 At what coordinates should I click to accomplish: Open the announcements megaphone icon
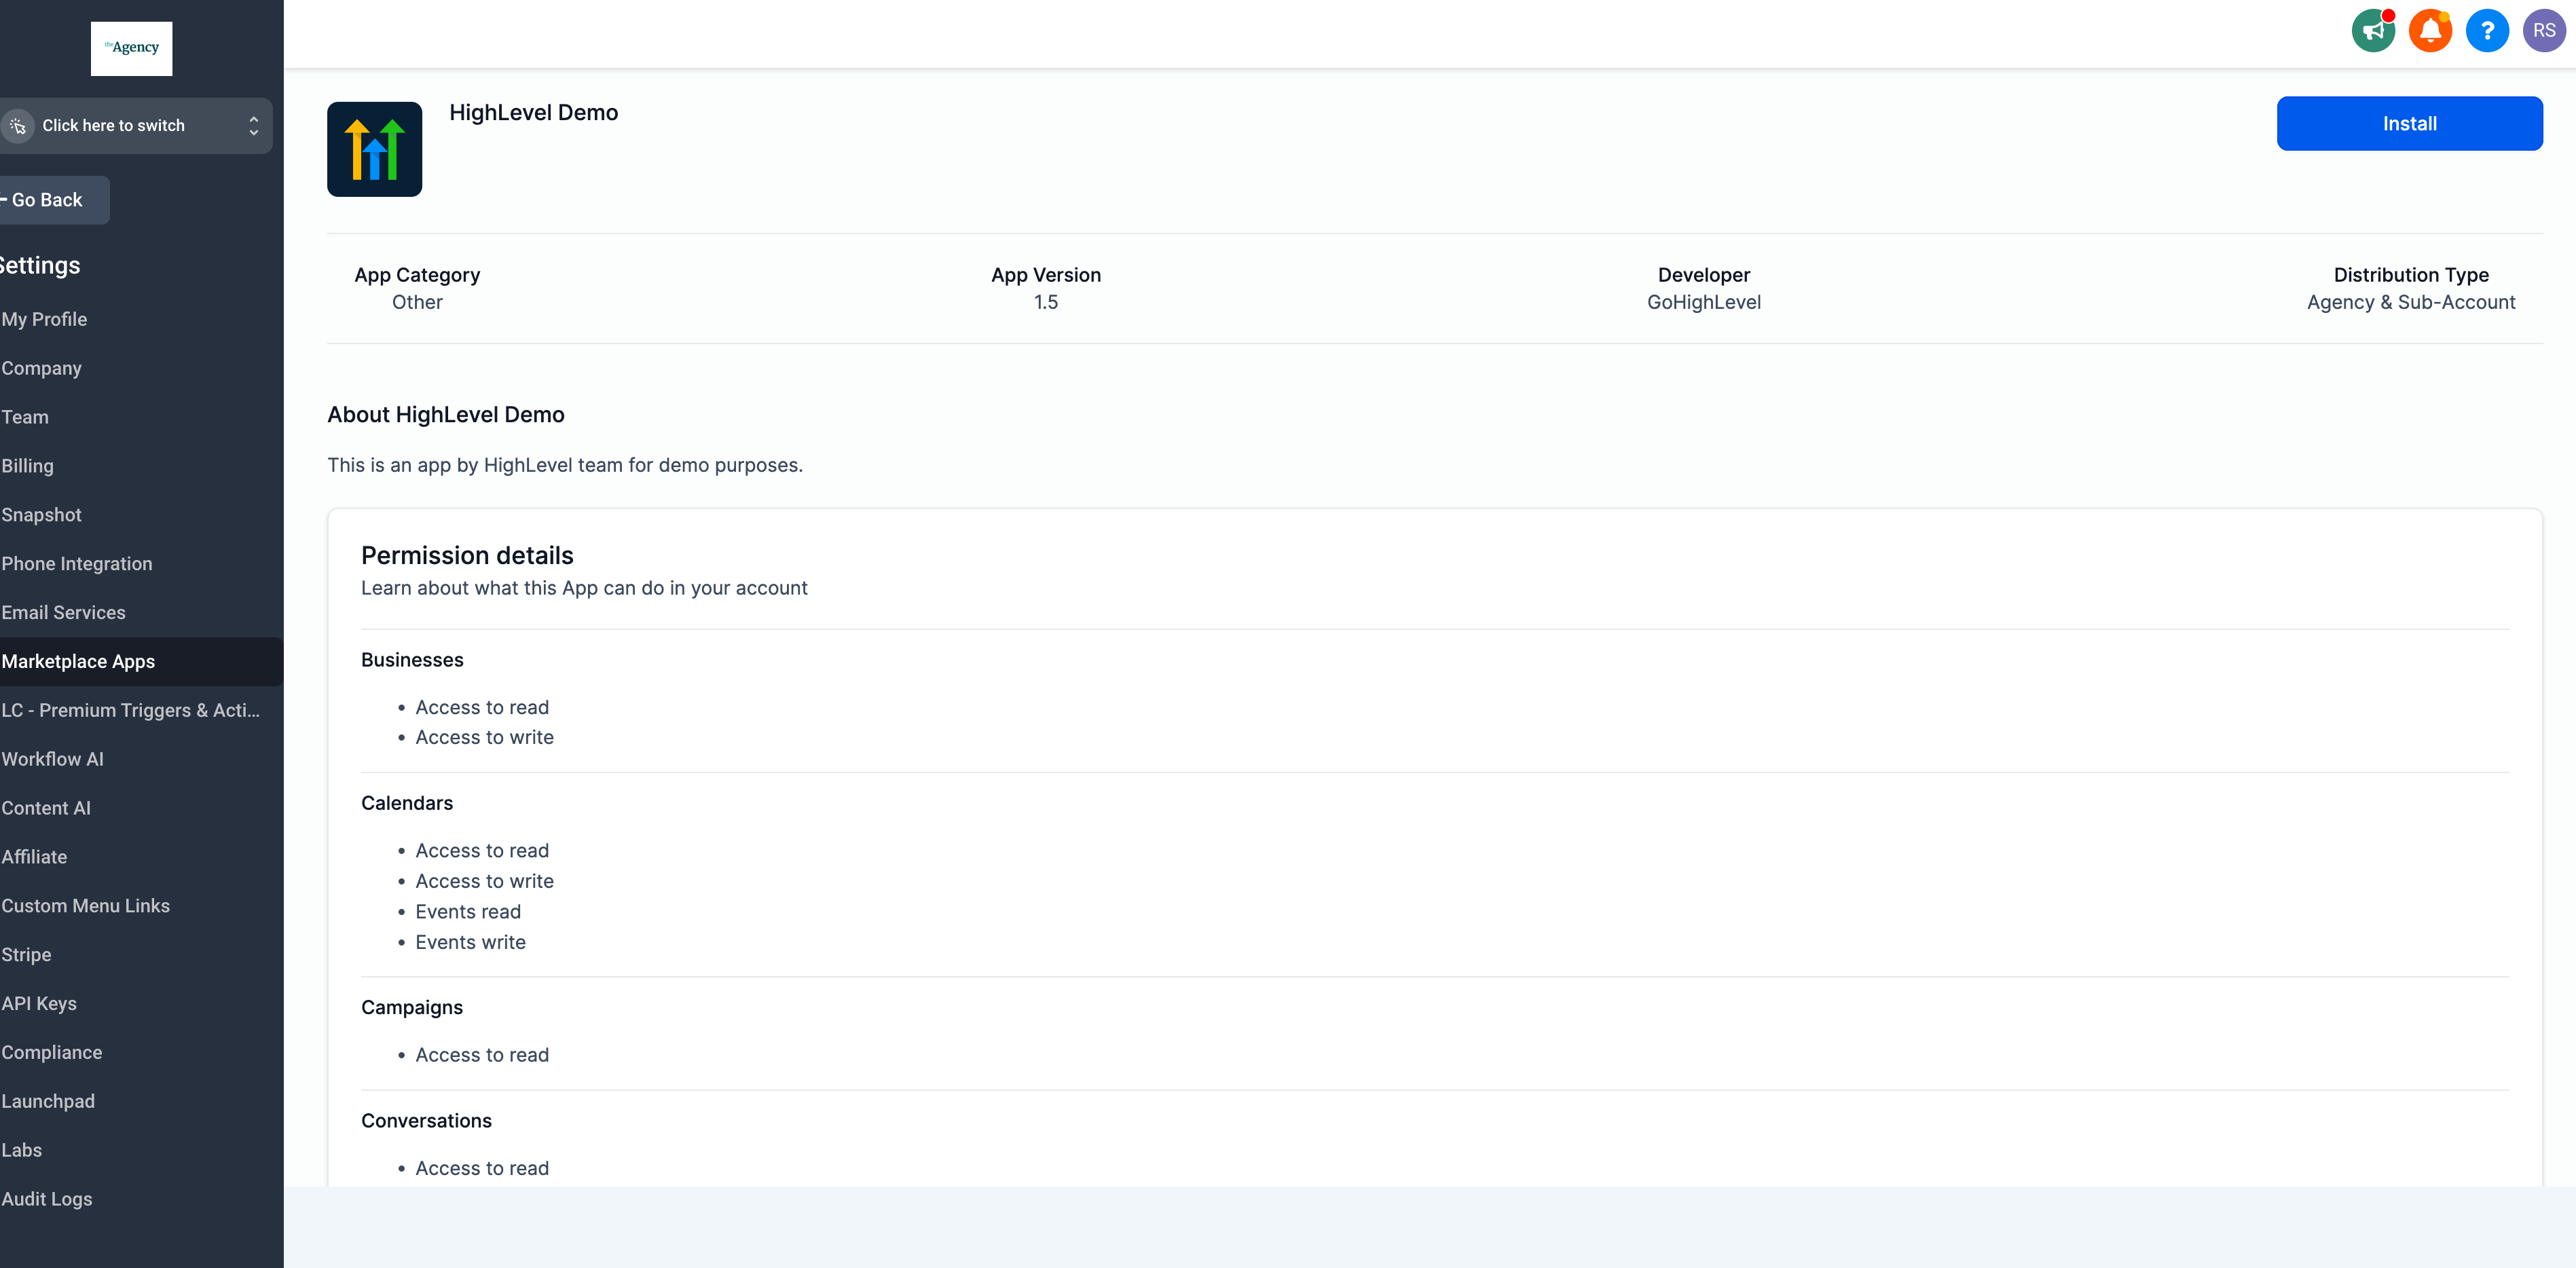(2373, 31)
